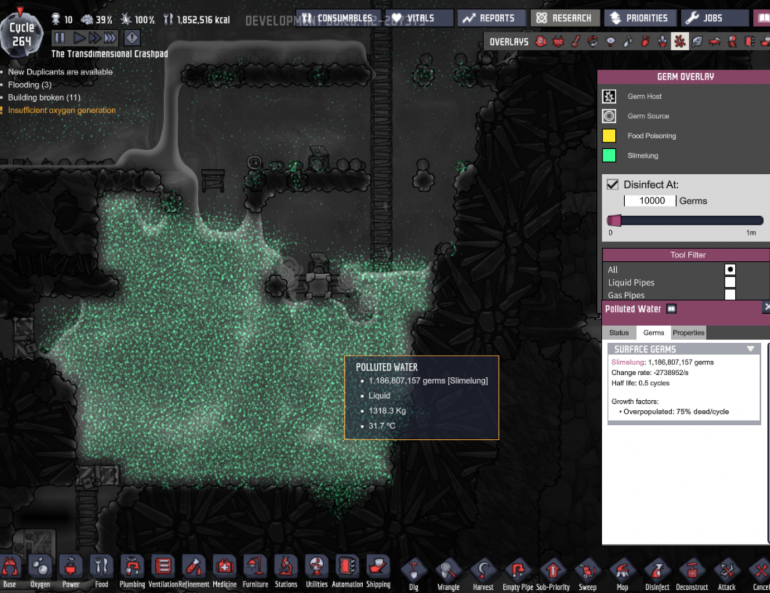Open the Jobs screen
Screen dimensions: 770x593
pos(714,18)
